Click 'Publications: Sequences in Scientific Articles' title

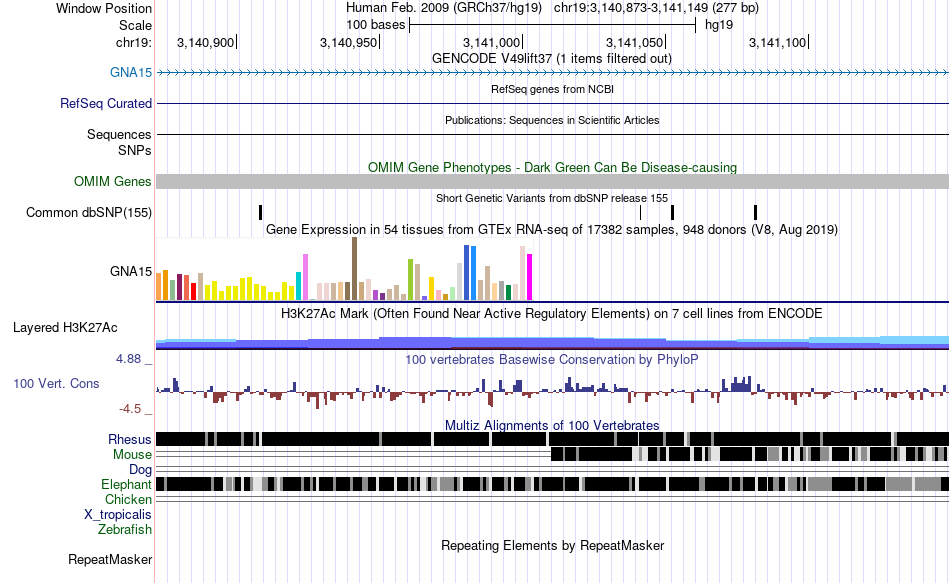552,121
